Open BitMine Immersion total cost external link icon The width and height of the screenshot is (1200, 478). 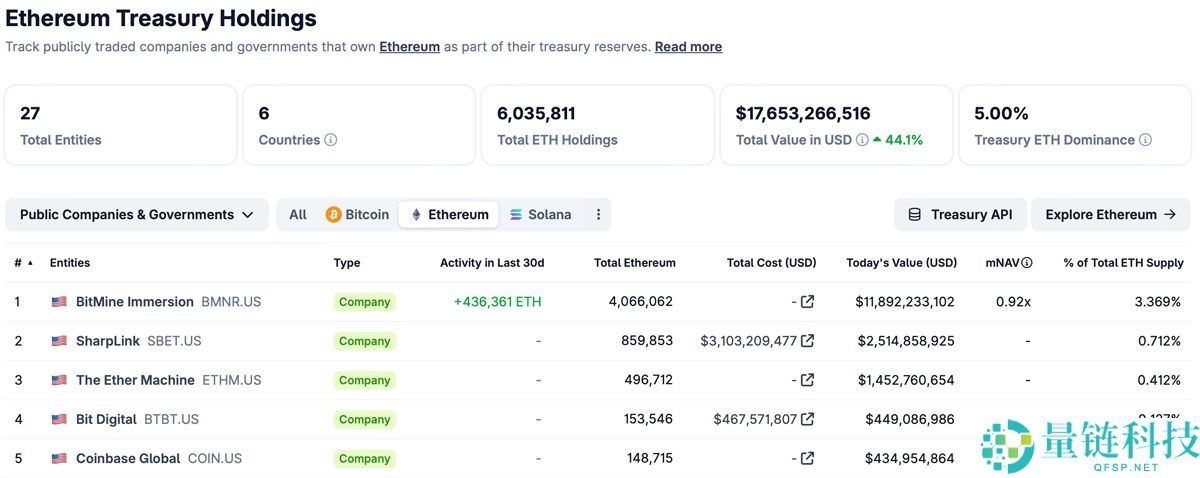(x=808, y=302)
